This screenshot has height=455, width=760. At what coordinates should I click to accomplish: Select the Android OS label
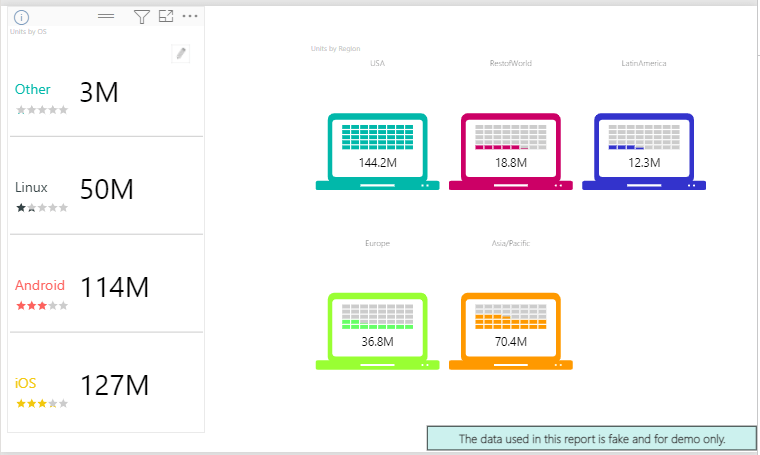pos(40,285)
